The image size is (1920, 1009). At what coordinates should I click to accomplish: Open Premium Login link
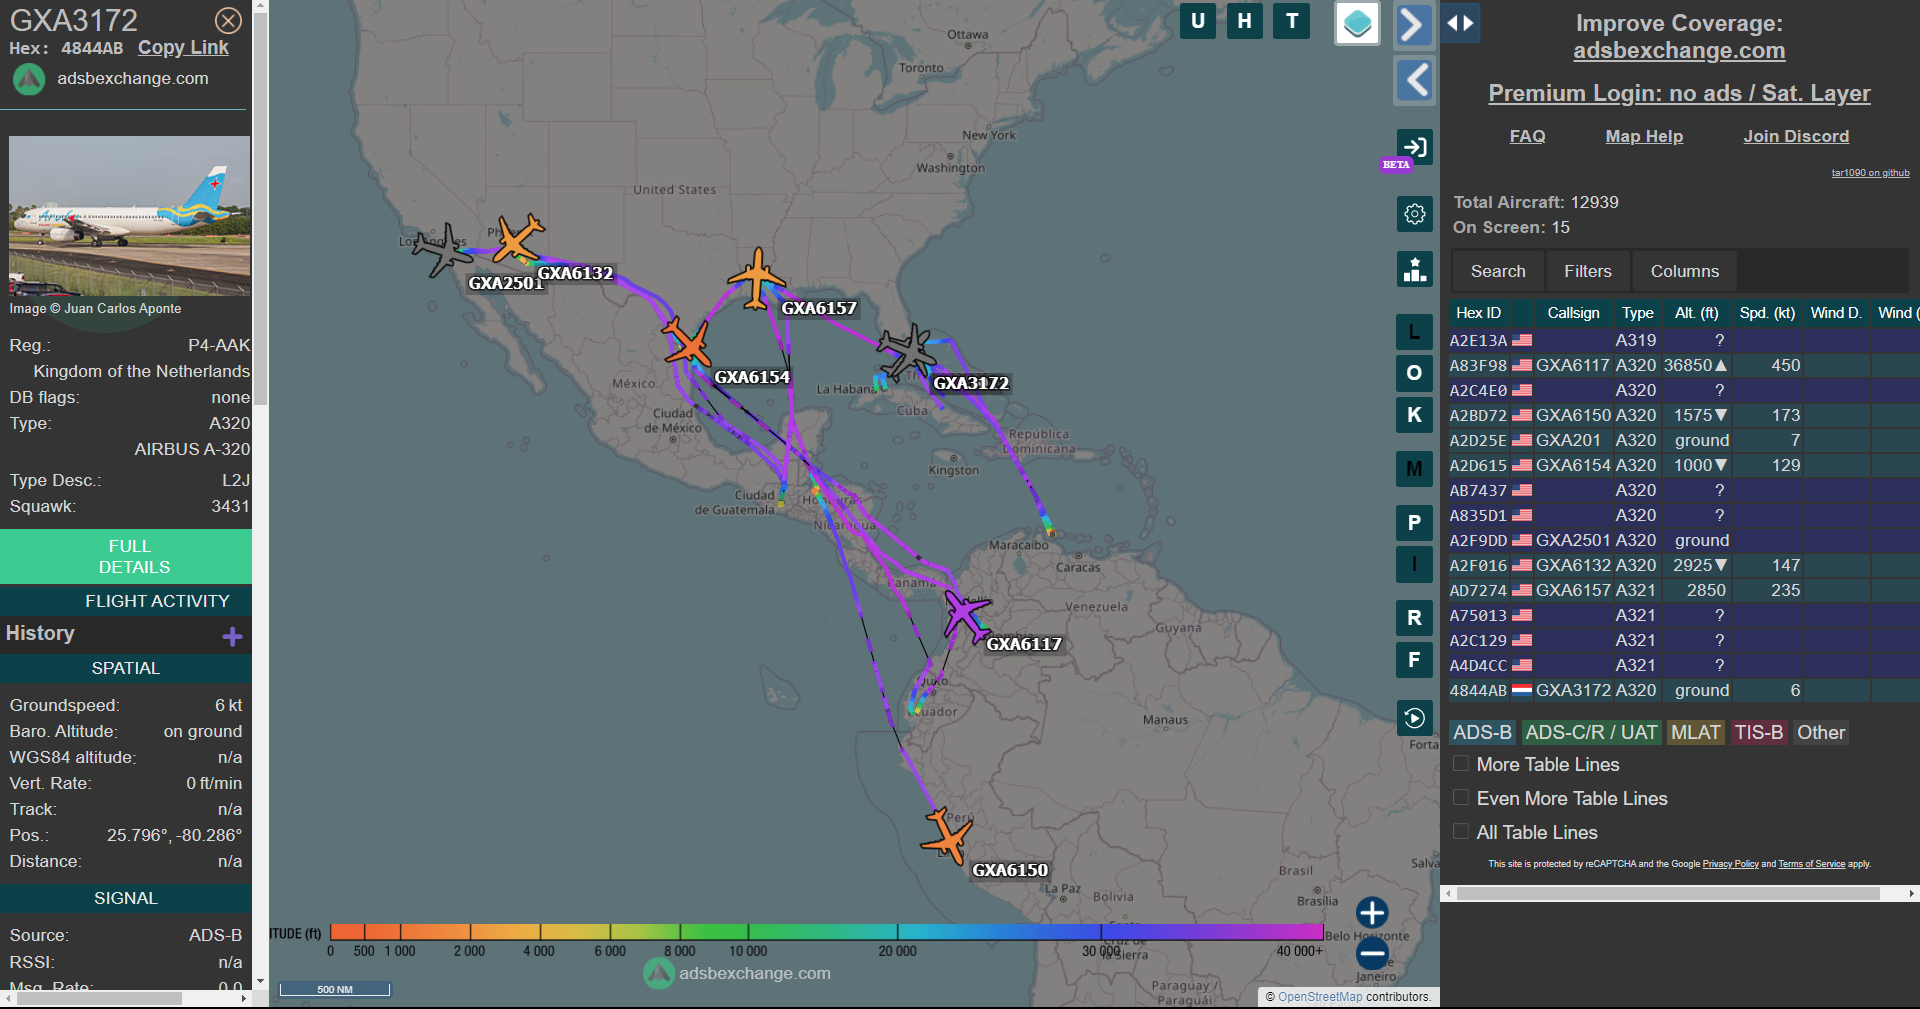(1679, 93)
